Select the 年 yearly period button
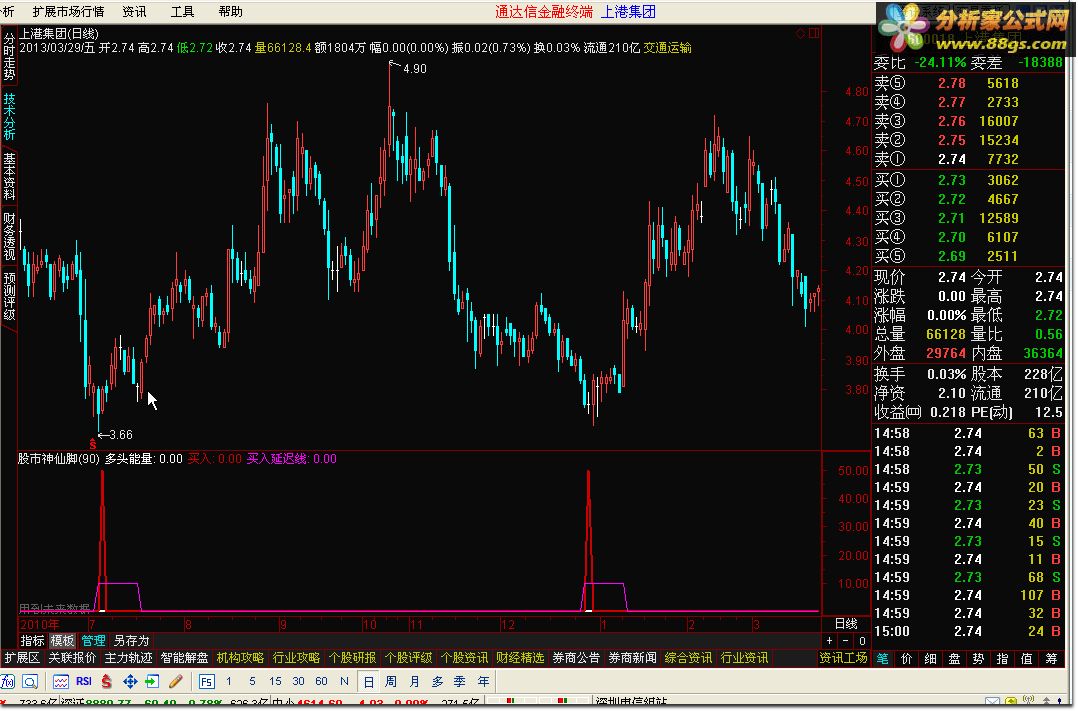 coord(484,681)
